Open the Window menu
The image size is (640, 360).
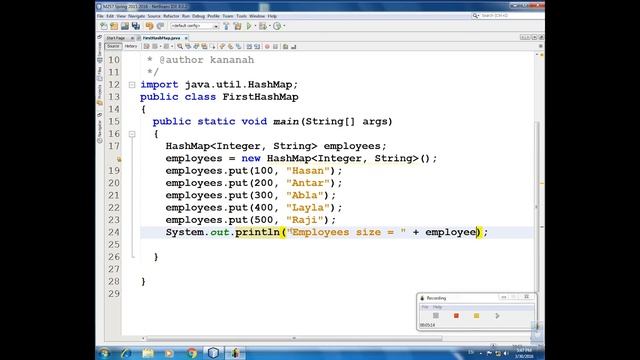(x=257, y=16)
